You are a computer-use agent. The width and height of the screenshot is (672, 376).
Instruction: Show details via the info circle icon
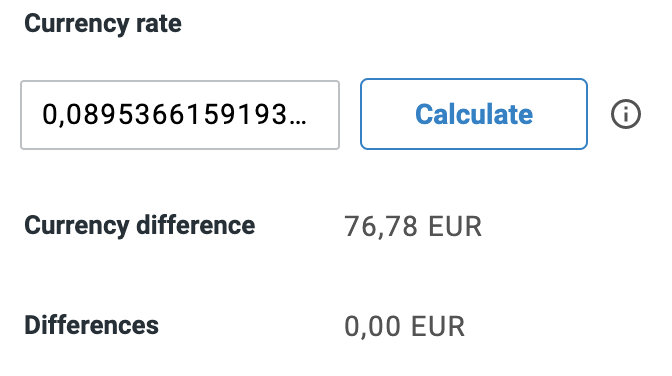pyautogui.click(x=625, y=114)
